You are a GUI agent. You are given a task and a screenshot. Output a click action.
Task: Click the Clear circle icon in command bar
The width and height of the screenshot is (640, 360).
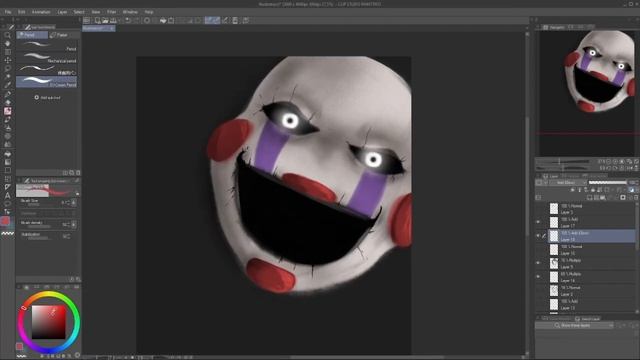(x=147, y=20)
